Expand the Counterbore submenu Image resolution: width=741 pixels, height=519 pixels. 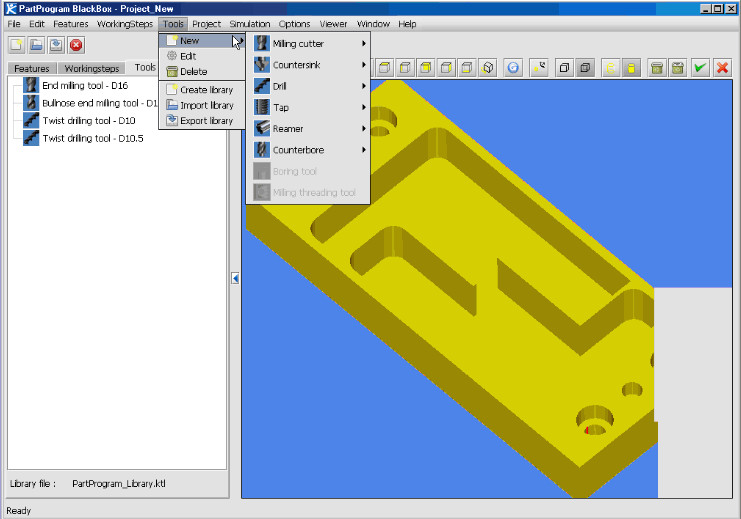[364, 150]
